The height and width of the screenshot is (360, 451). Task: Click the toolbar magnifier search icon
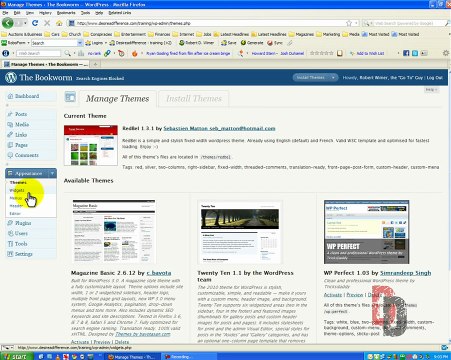click(67, 53)
